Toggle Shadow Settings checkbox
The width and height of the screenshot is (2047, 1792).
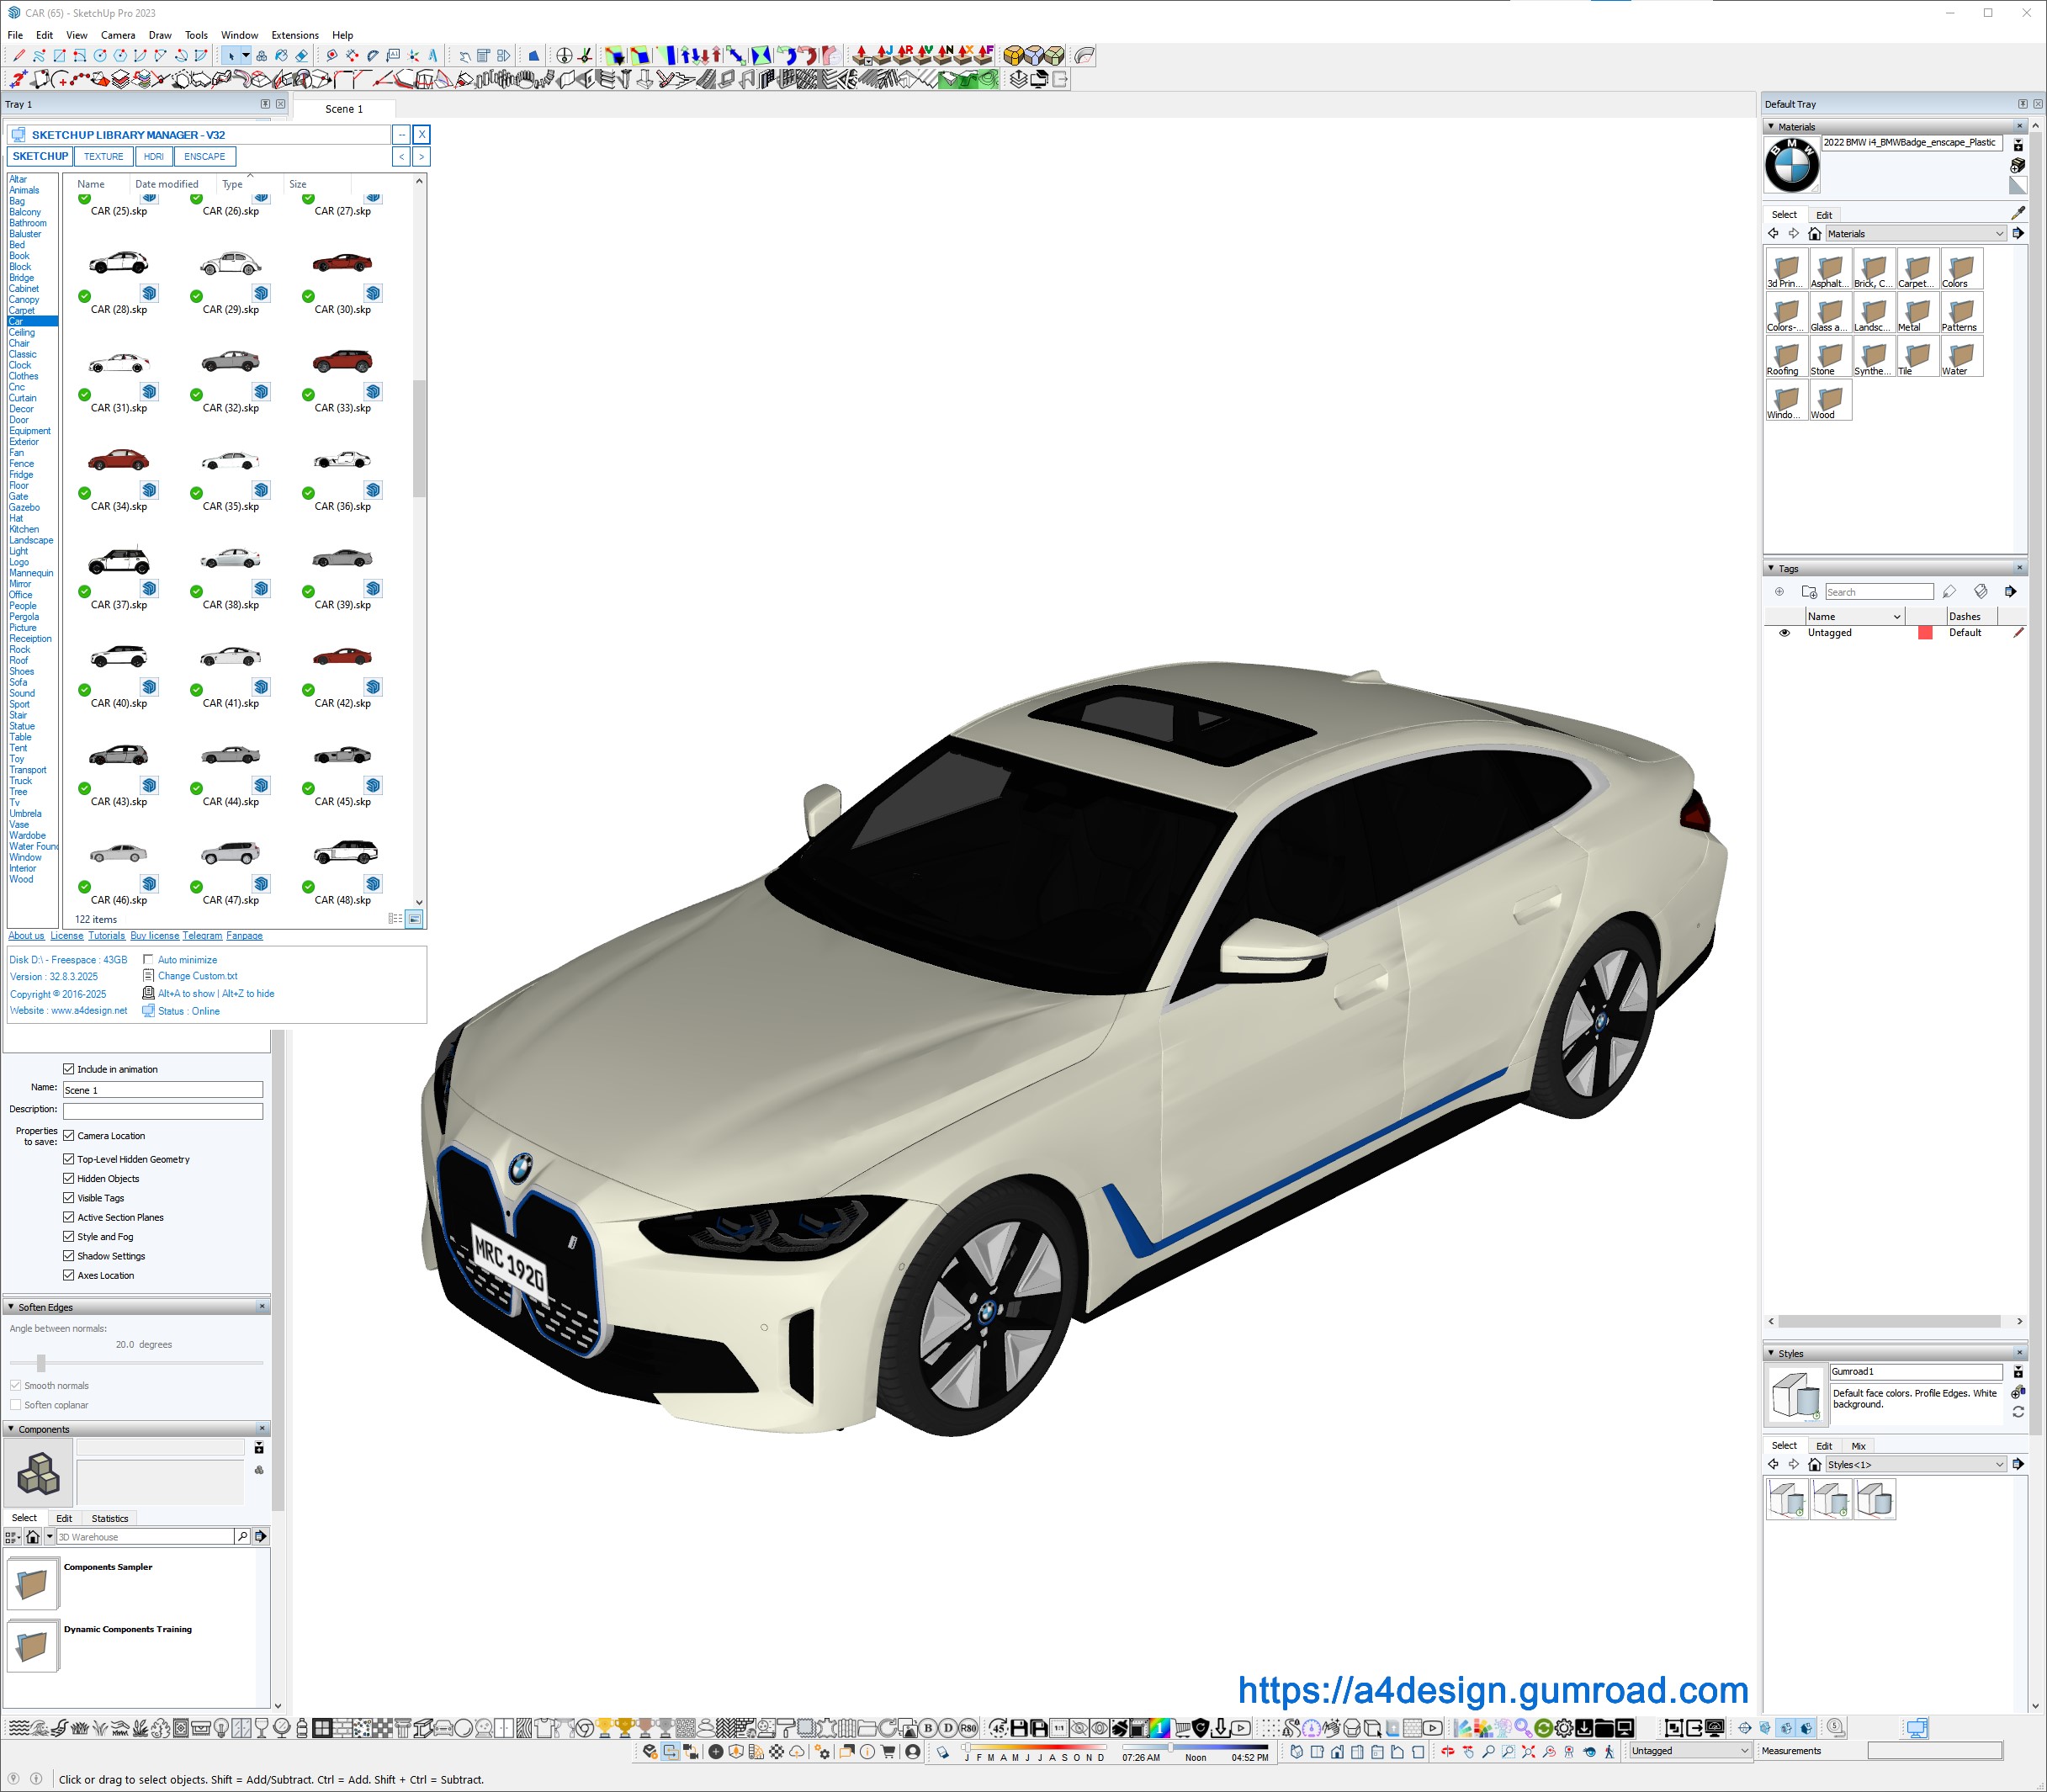pos(69,1256)
